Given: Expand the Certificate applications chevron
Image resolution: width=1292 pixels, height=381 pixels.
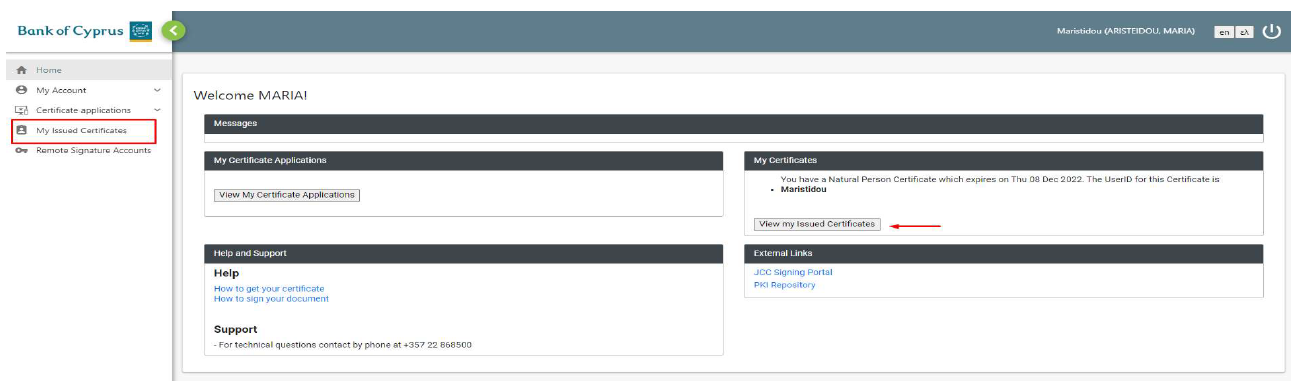Looking at the screenshot, I should coord(157,110).
